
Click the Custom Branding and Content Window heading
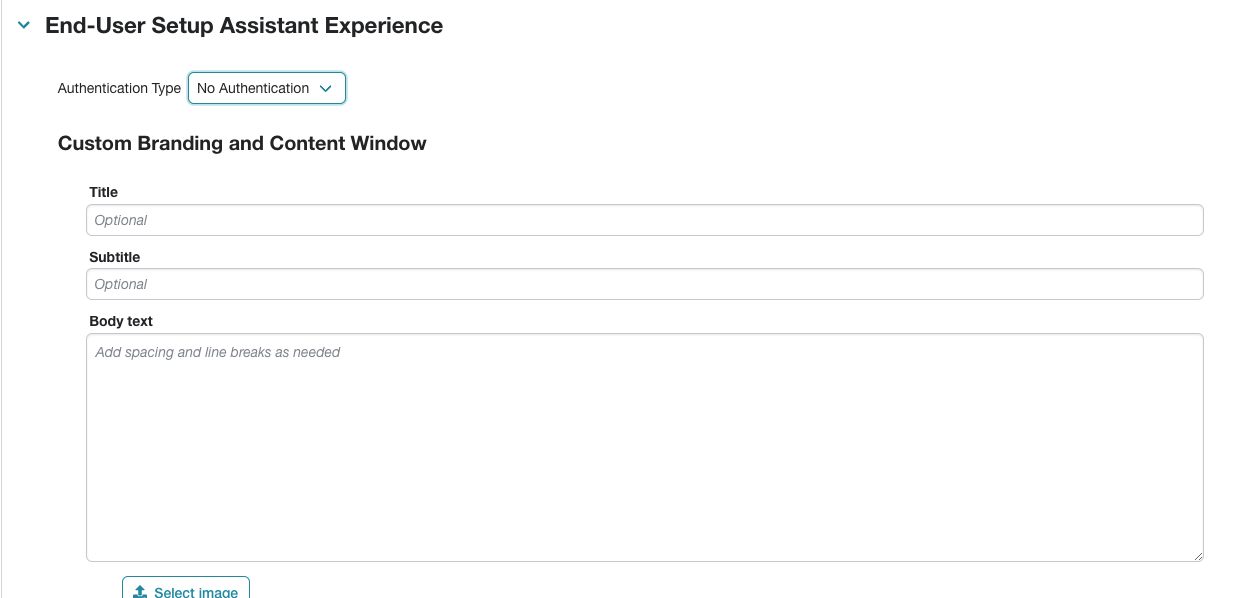point(242,143)
